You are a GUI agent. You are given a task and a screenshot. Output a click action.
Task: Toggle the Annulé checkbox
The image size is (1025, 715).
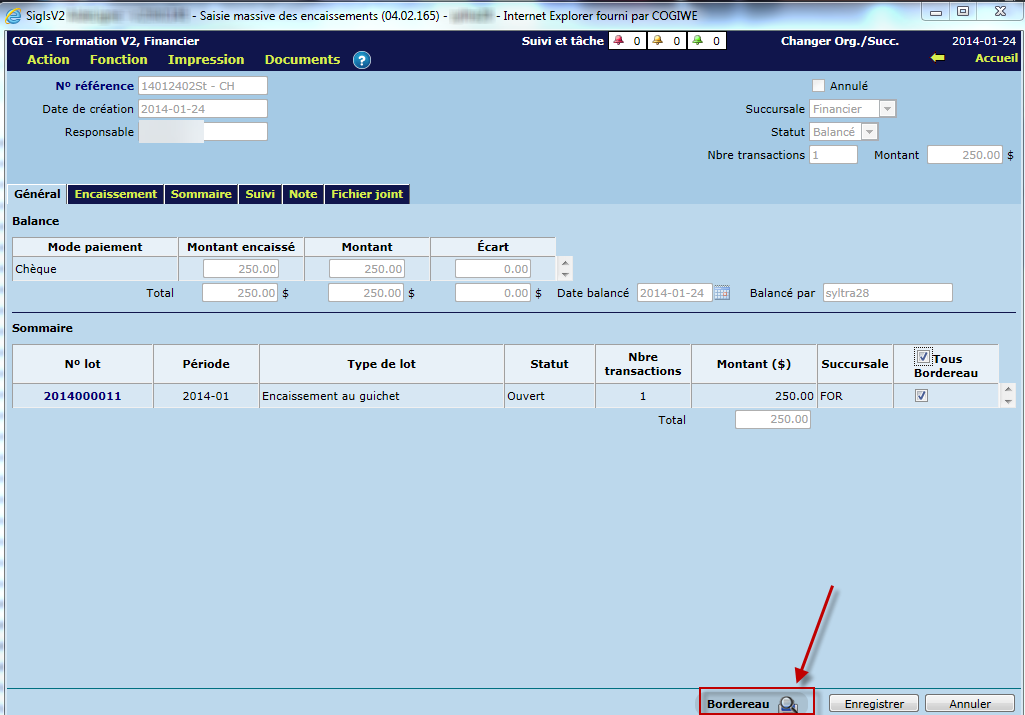coord(819,86)
